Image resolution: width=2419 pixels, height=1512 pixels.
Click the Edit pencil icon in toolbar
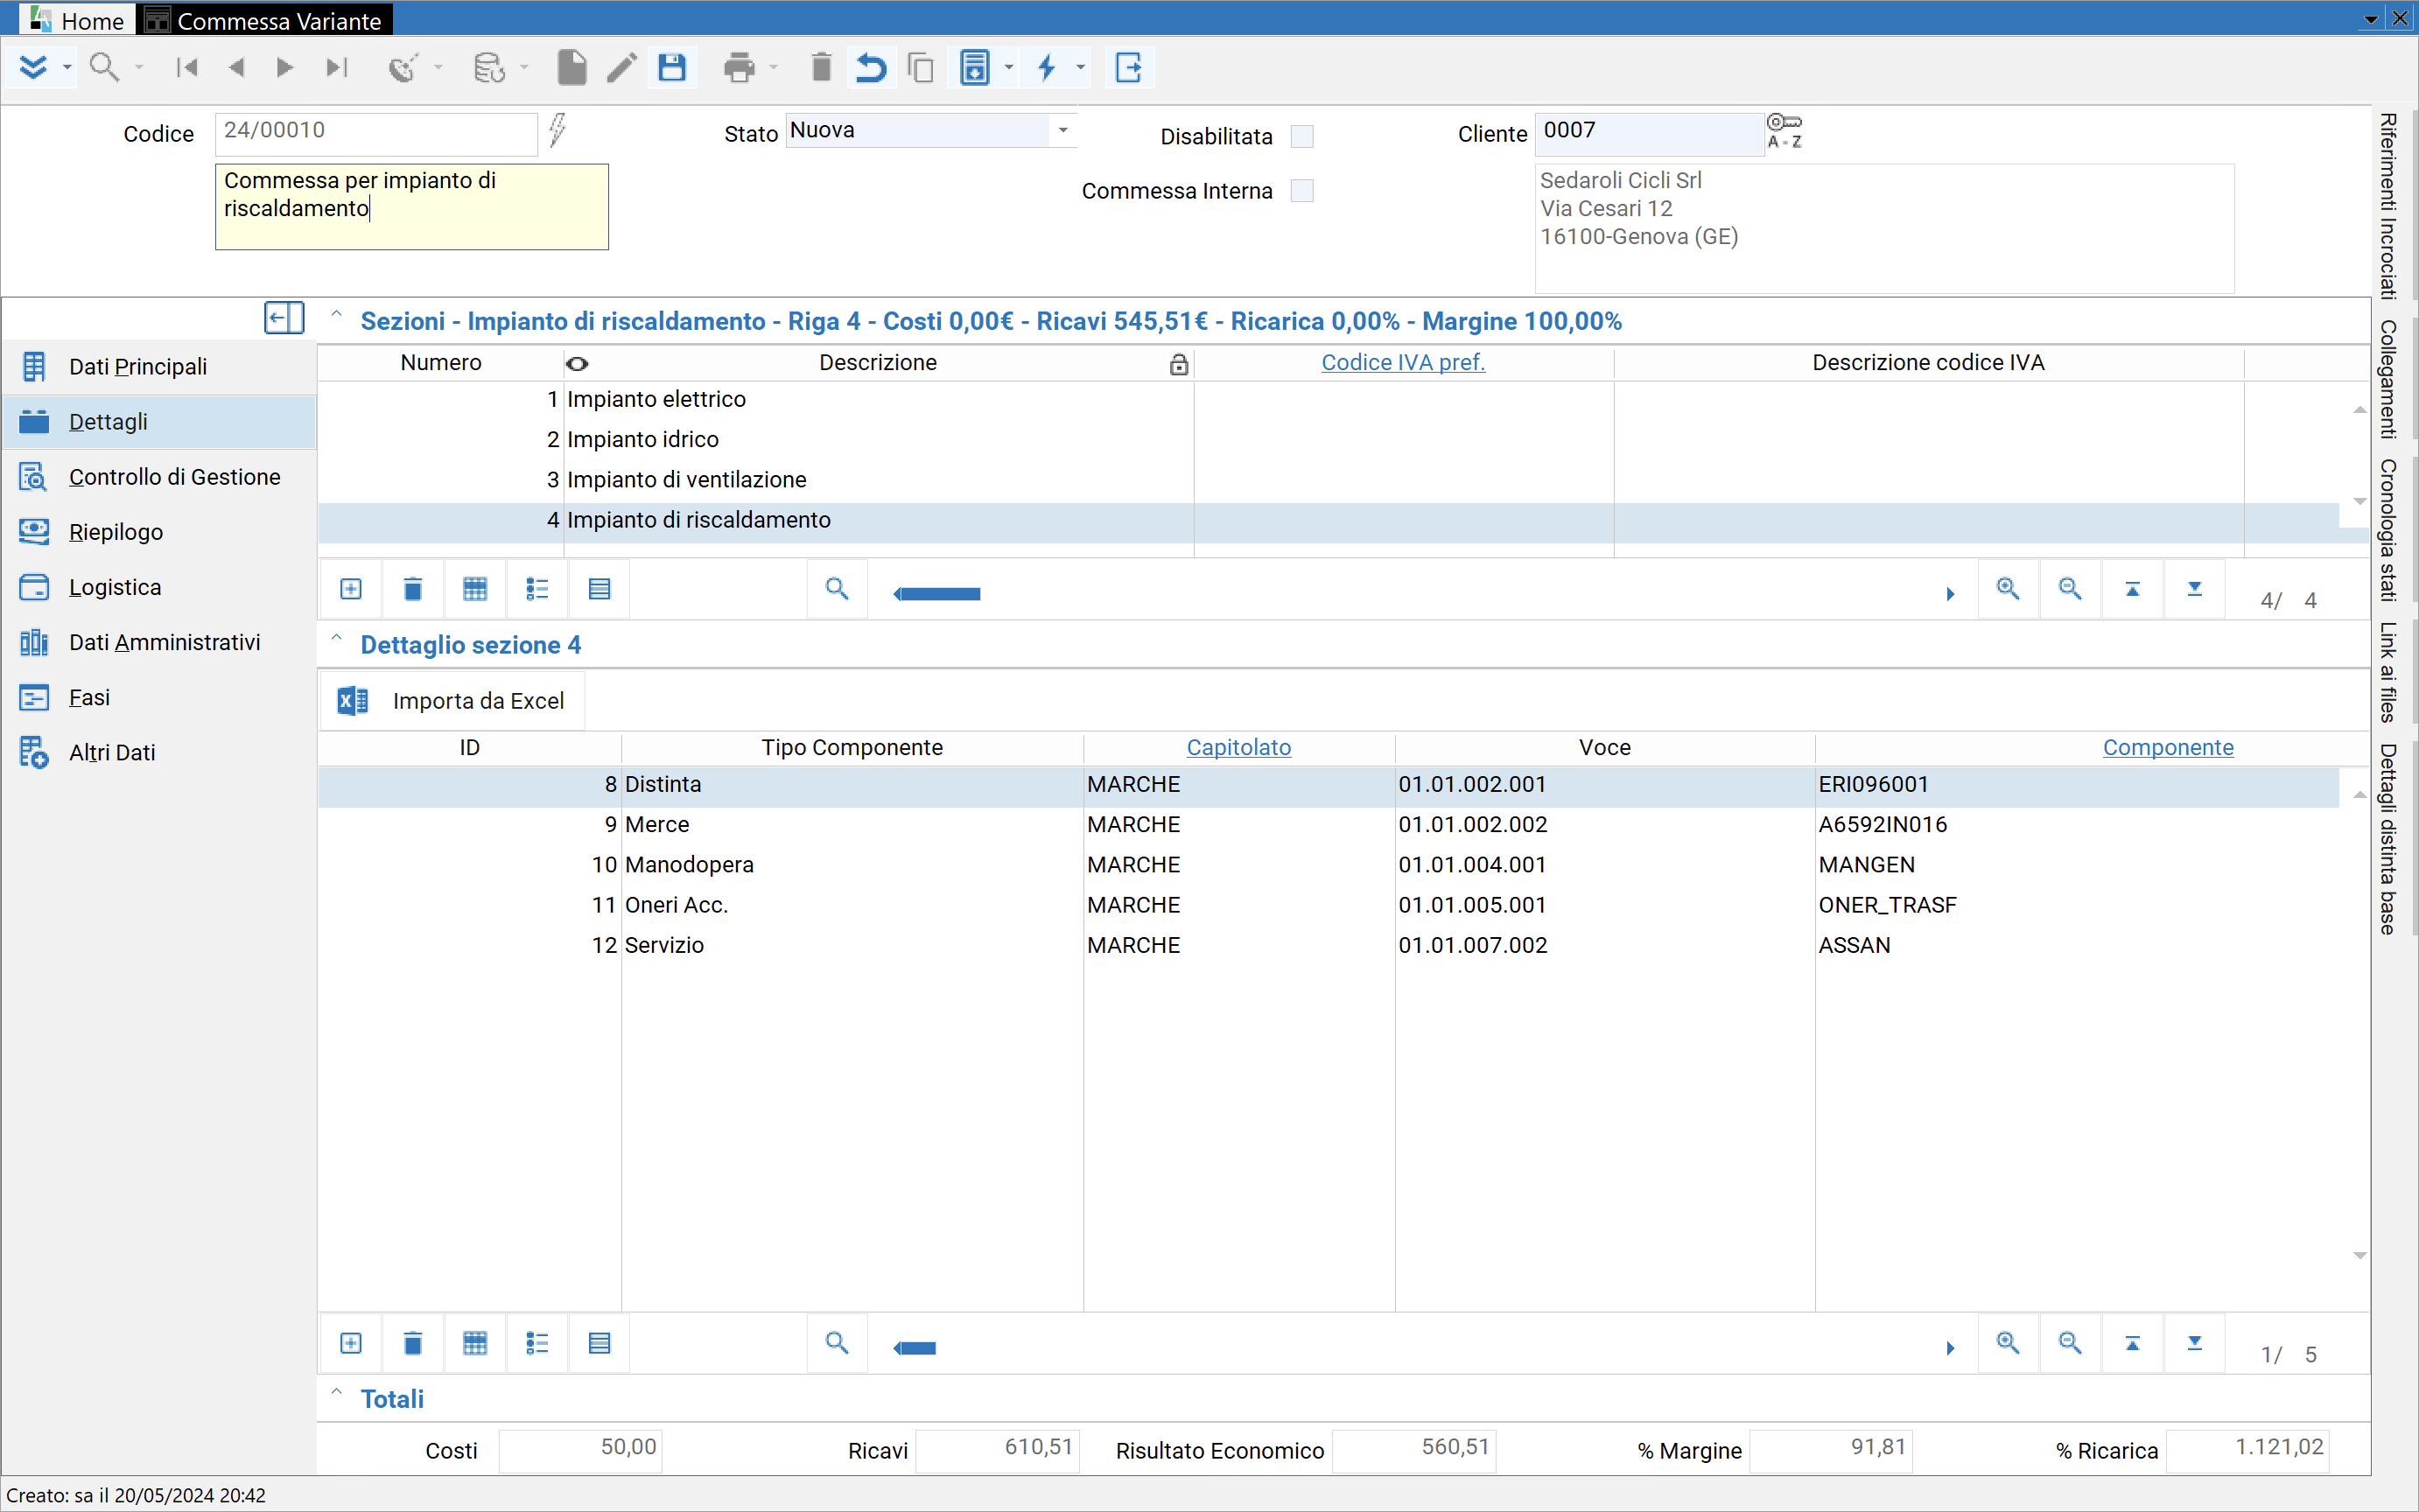tap(622, 68)
